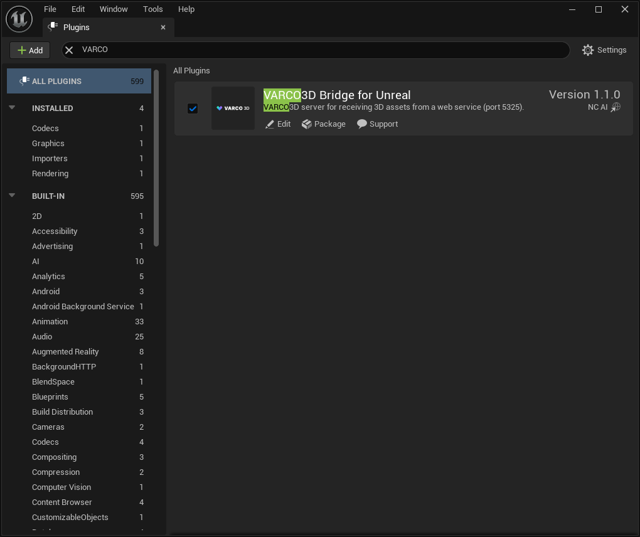Image resolution: width=640 pixels, height=537 pixels.
Task: Click the Plugins tab plug icon
Action: click(x=53, y=27)
